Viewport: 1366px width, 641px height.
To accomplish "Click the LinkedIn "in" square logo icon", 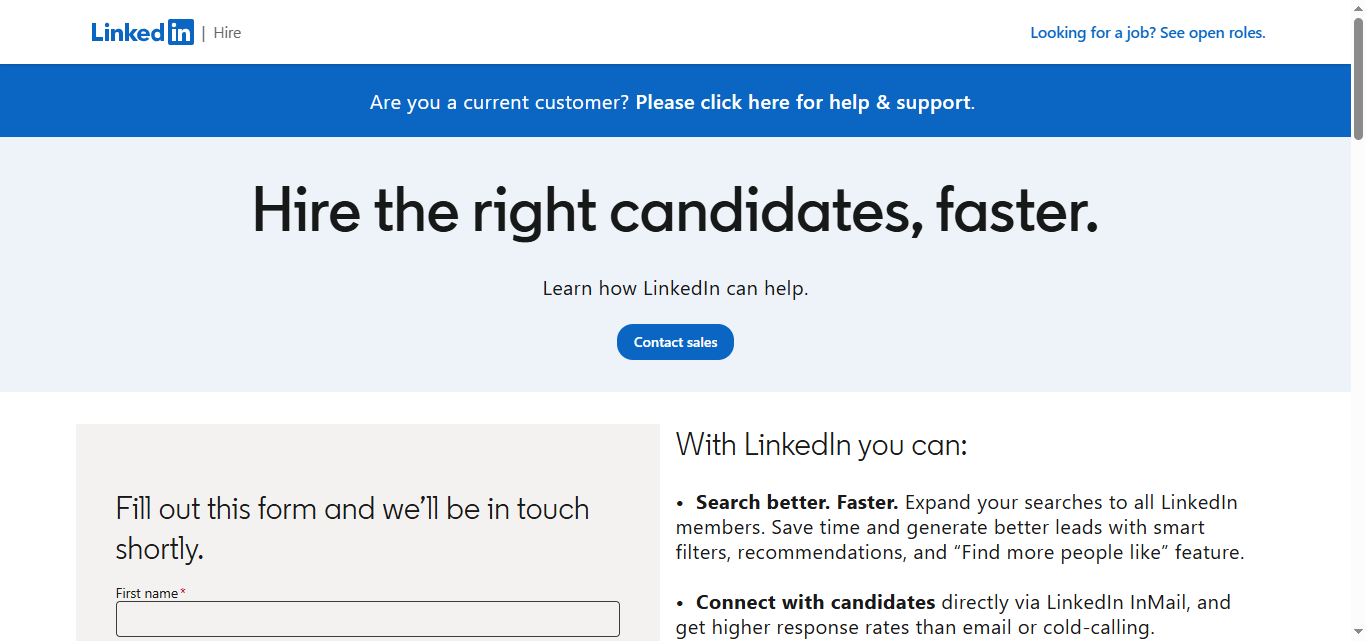I will point(181,31).
